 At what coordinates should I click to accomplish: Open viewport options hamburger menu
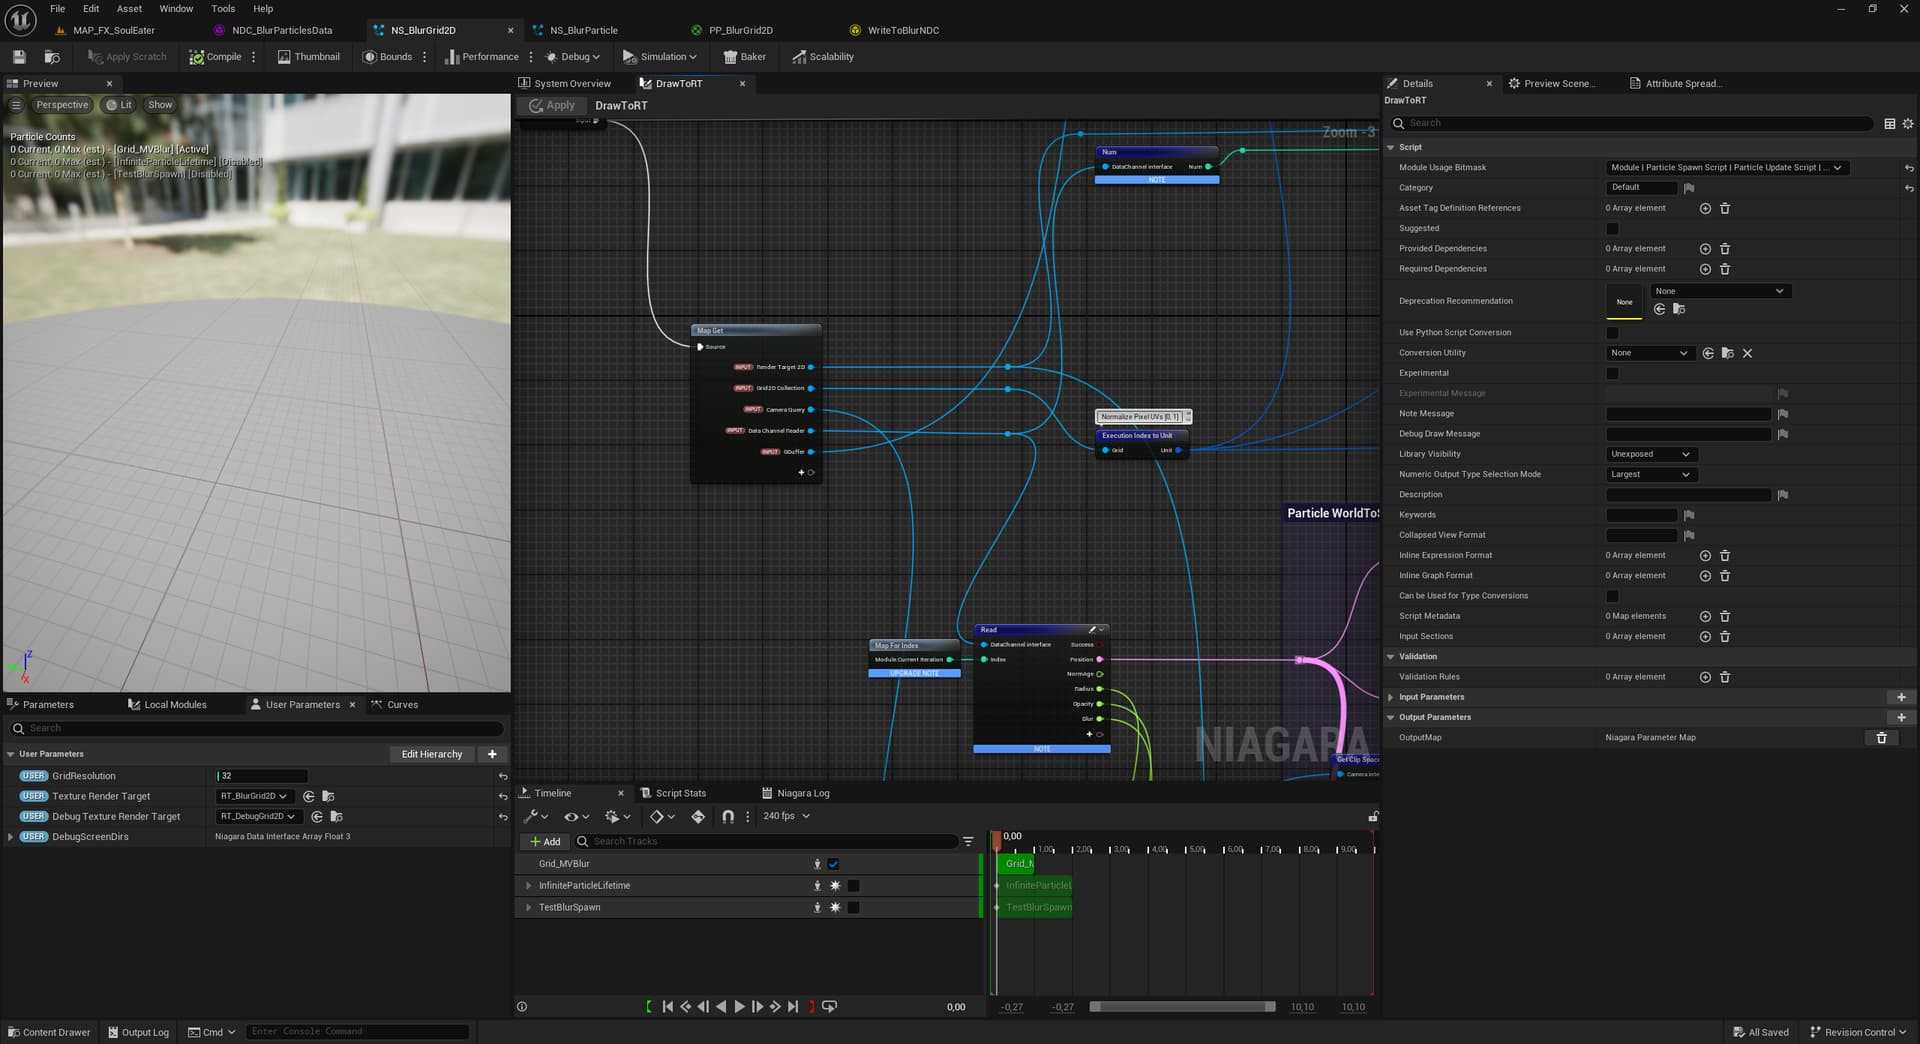(x=15, y=105)
